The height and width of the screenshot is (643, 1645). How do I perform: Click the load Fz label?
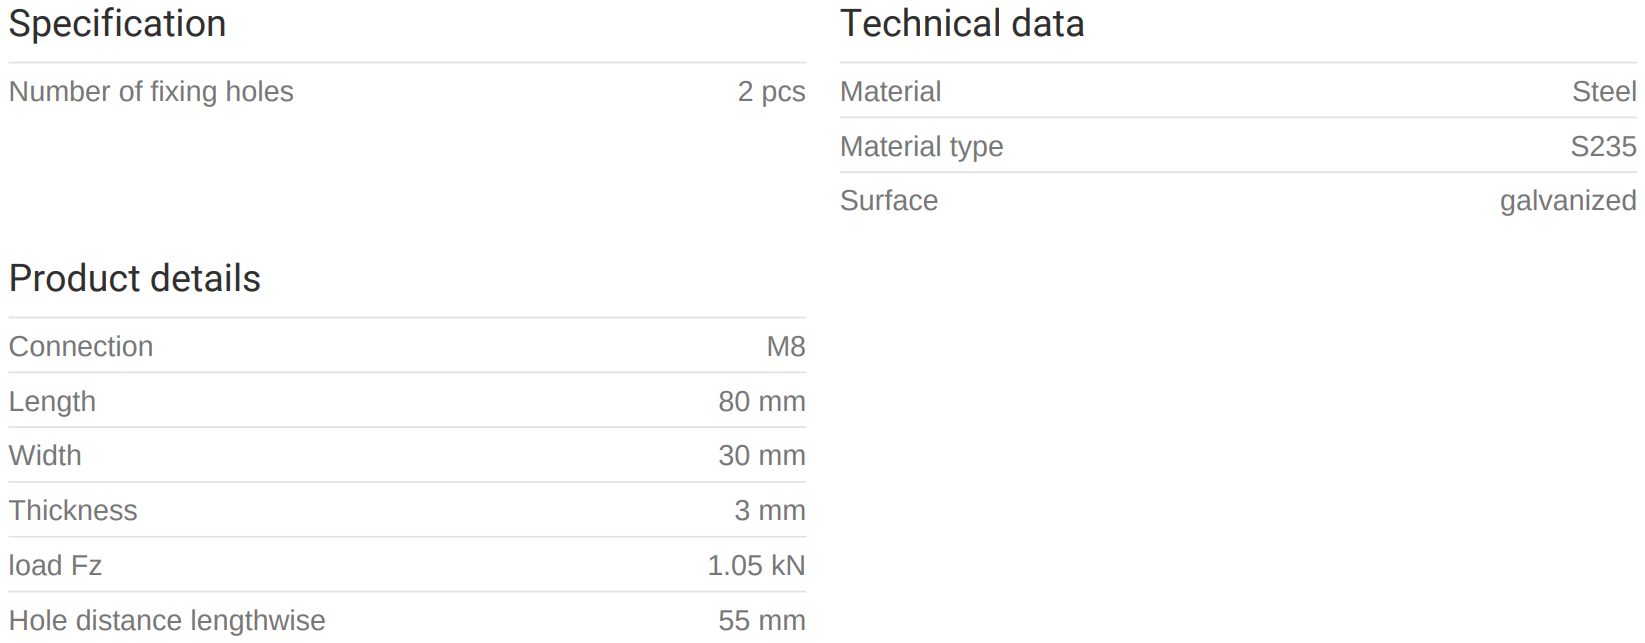[55, 566]
